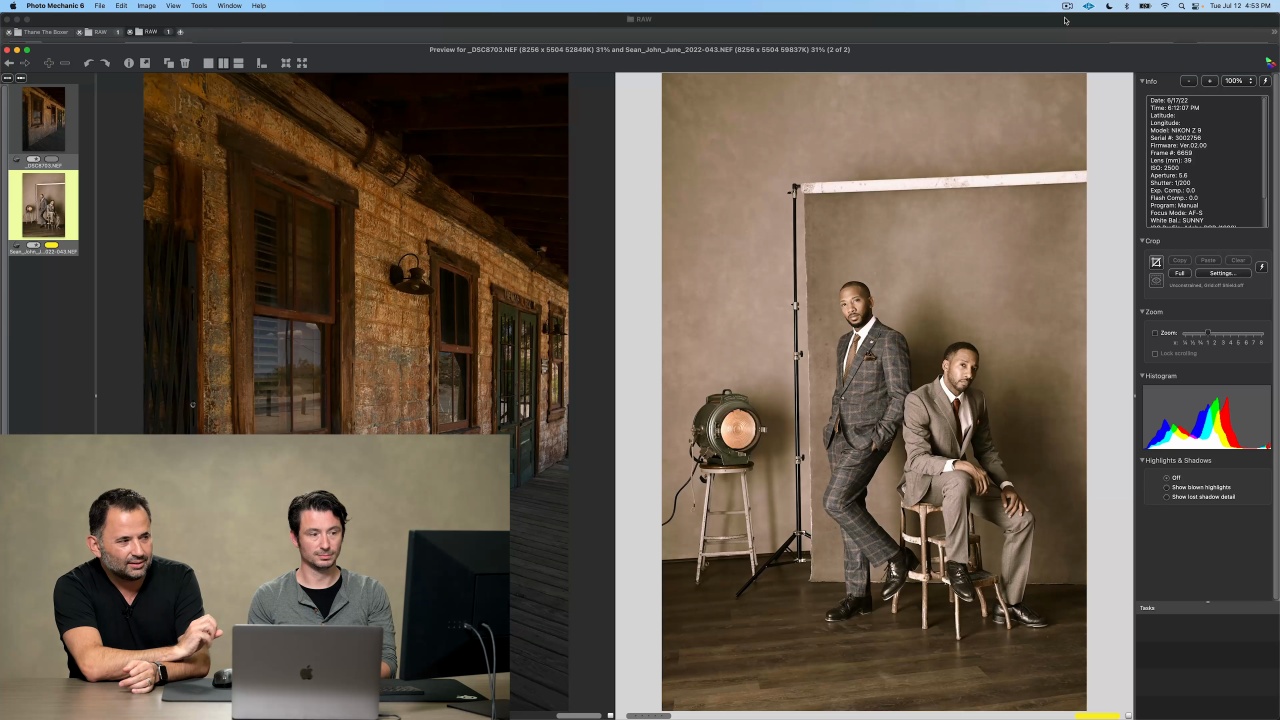Select Show blown highlights option
1280x720 pixels.
1167,487
